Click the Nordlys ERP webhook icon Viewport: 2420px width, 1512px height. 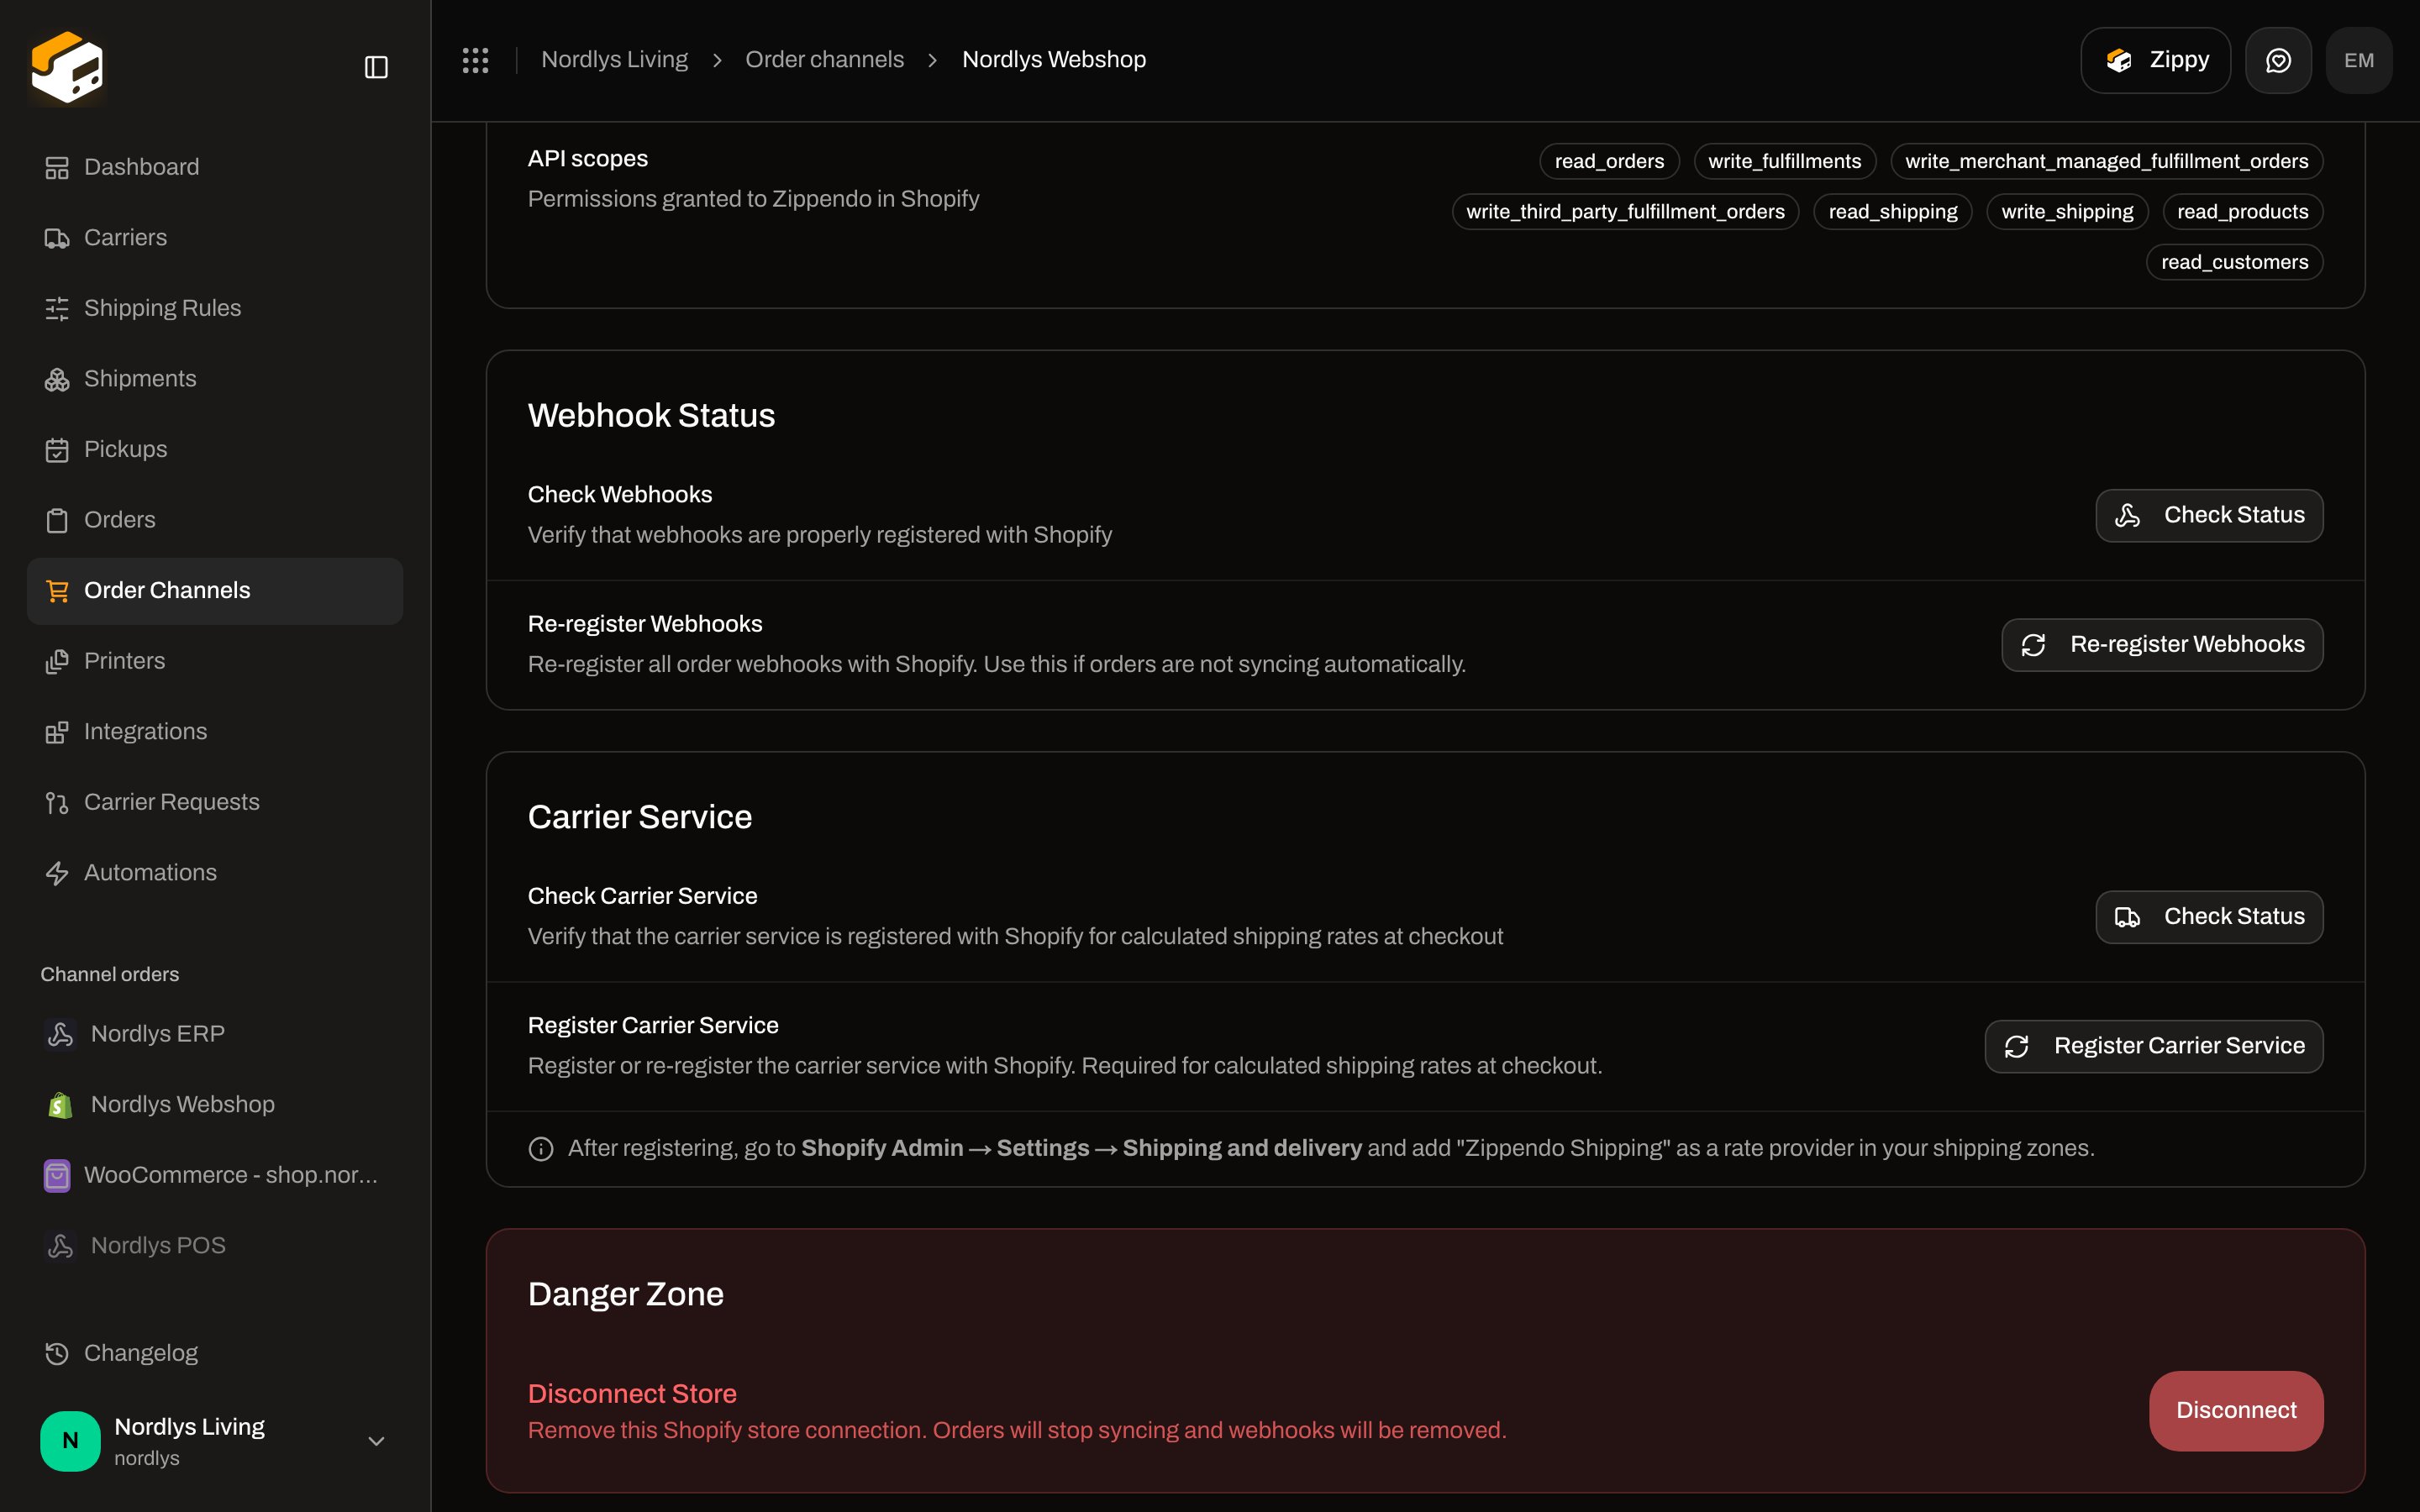[60, 1034]
